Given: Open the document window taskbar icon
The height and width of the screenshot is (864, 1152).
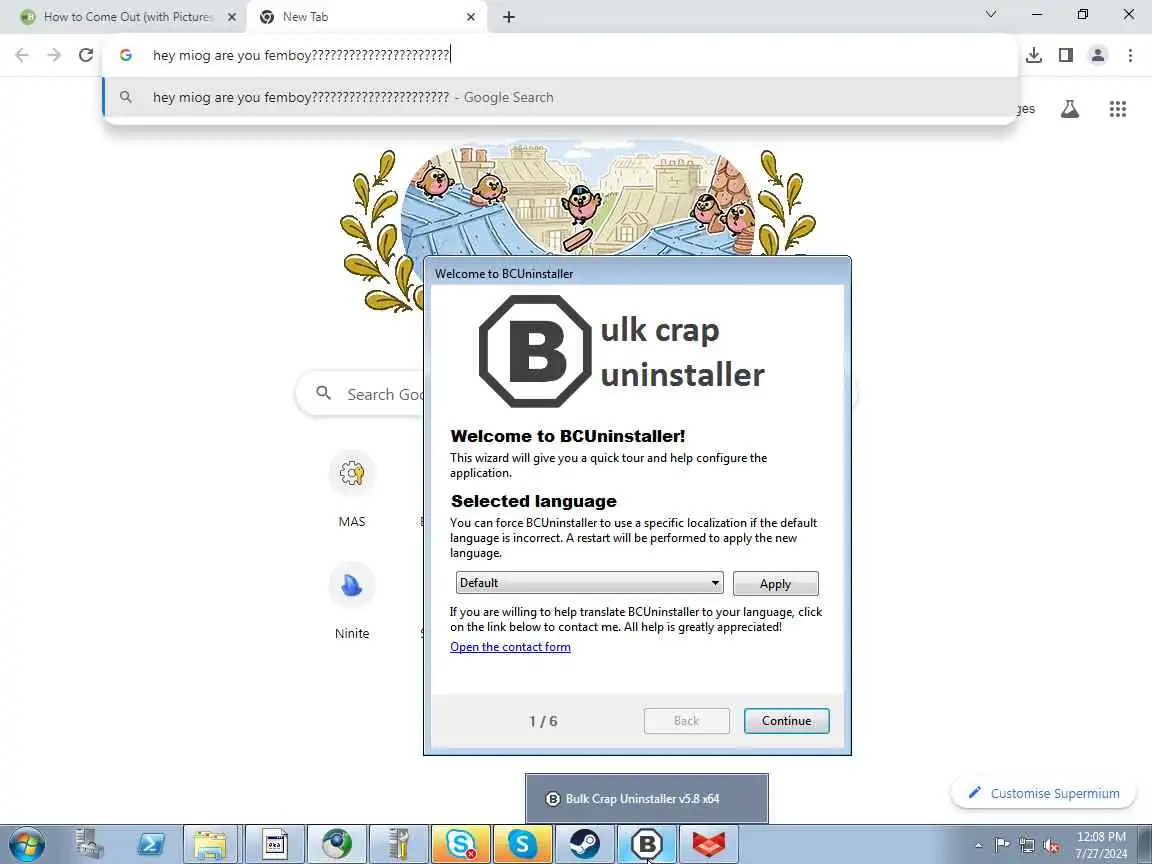Looking at the screenshot, I should 275,844.
